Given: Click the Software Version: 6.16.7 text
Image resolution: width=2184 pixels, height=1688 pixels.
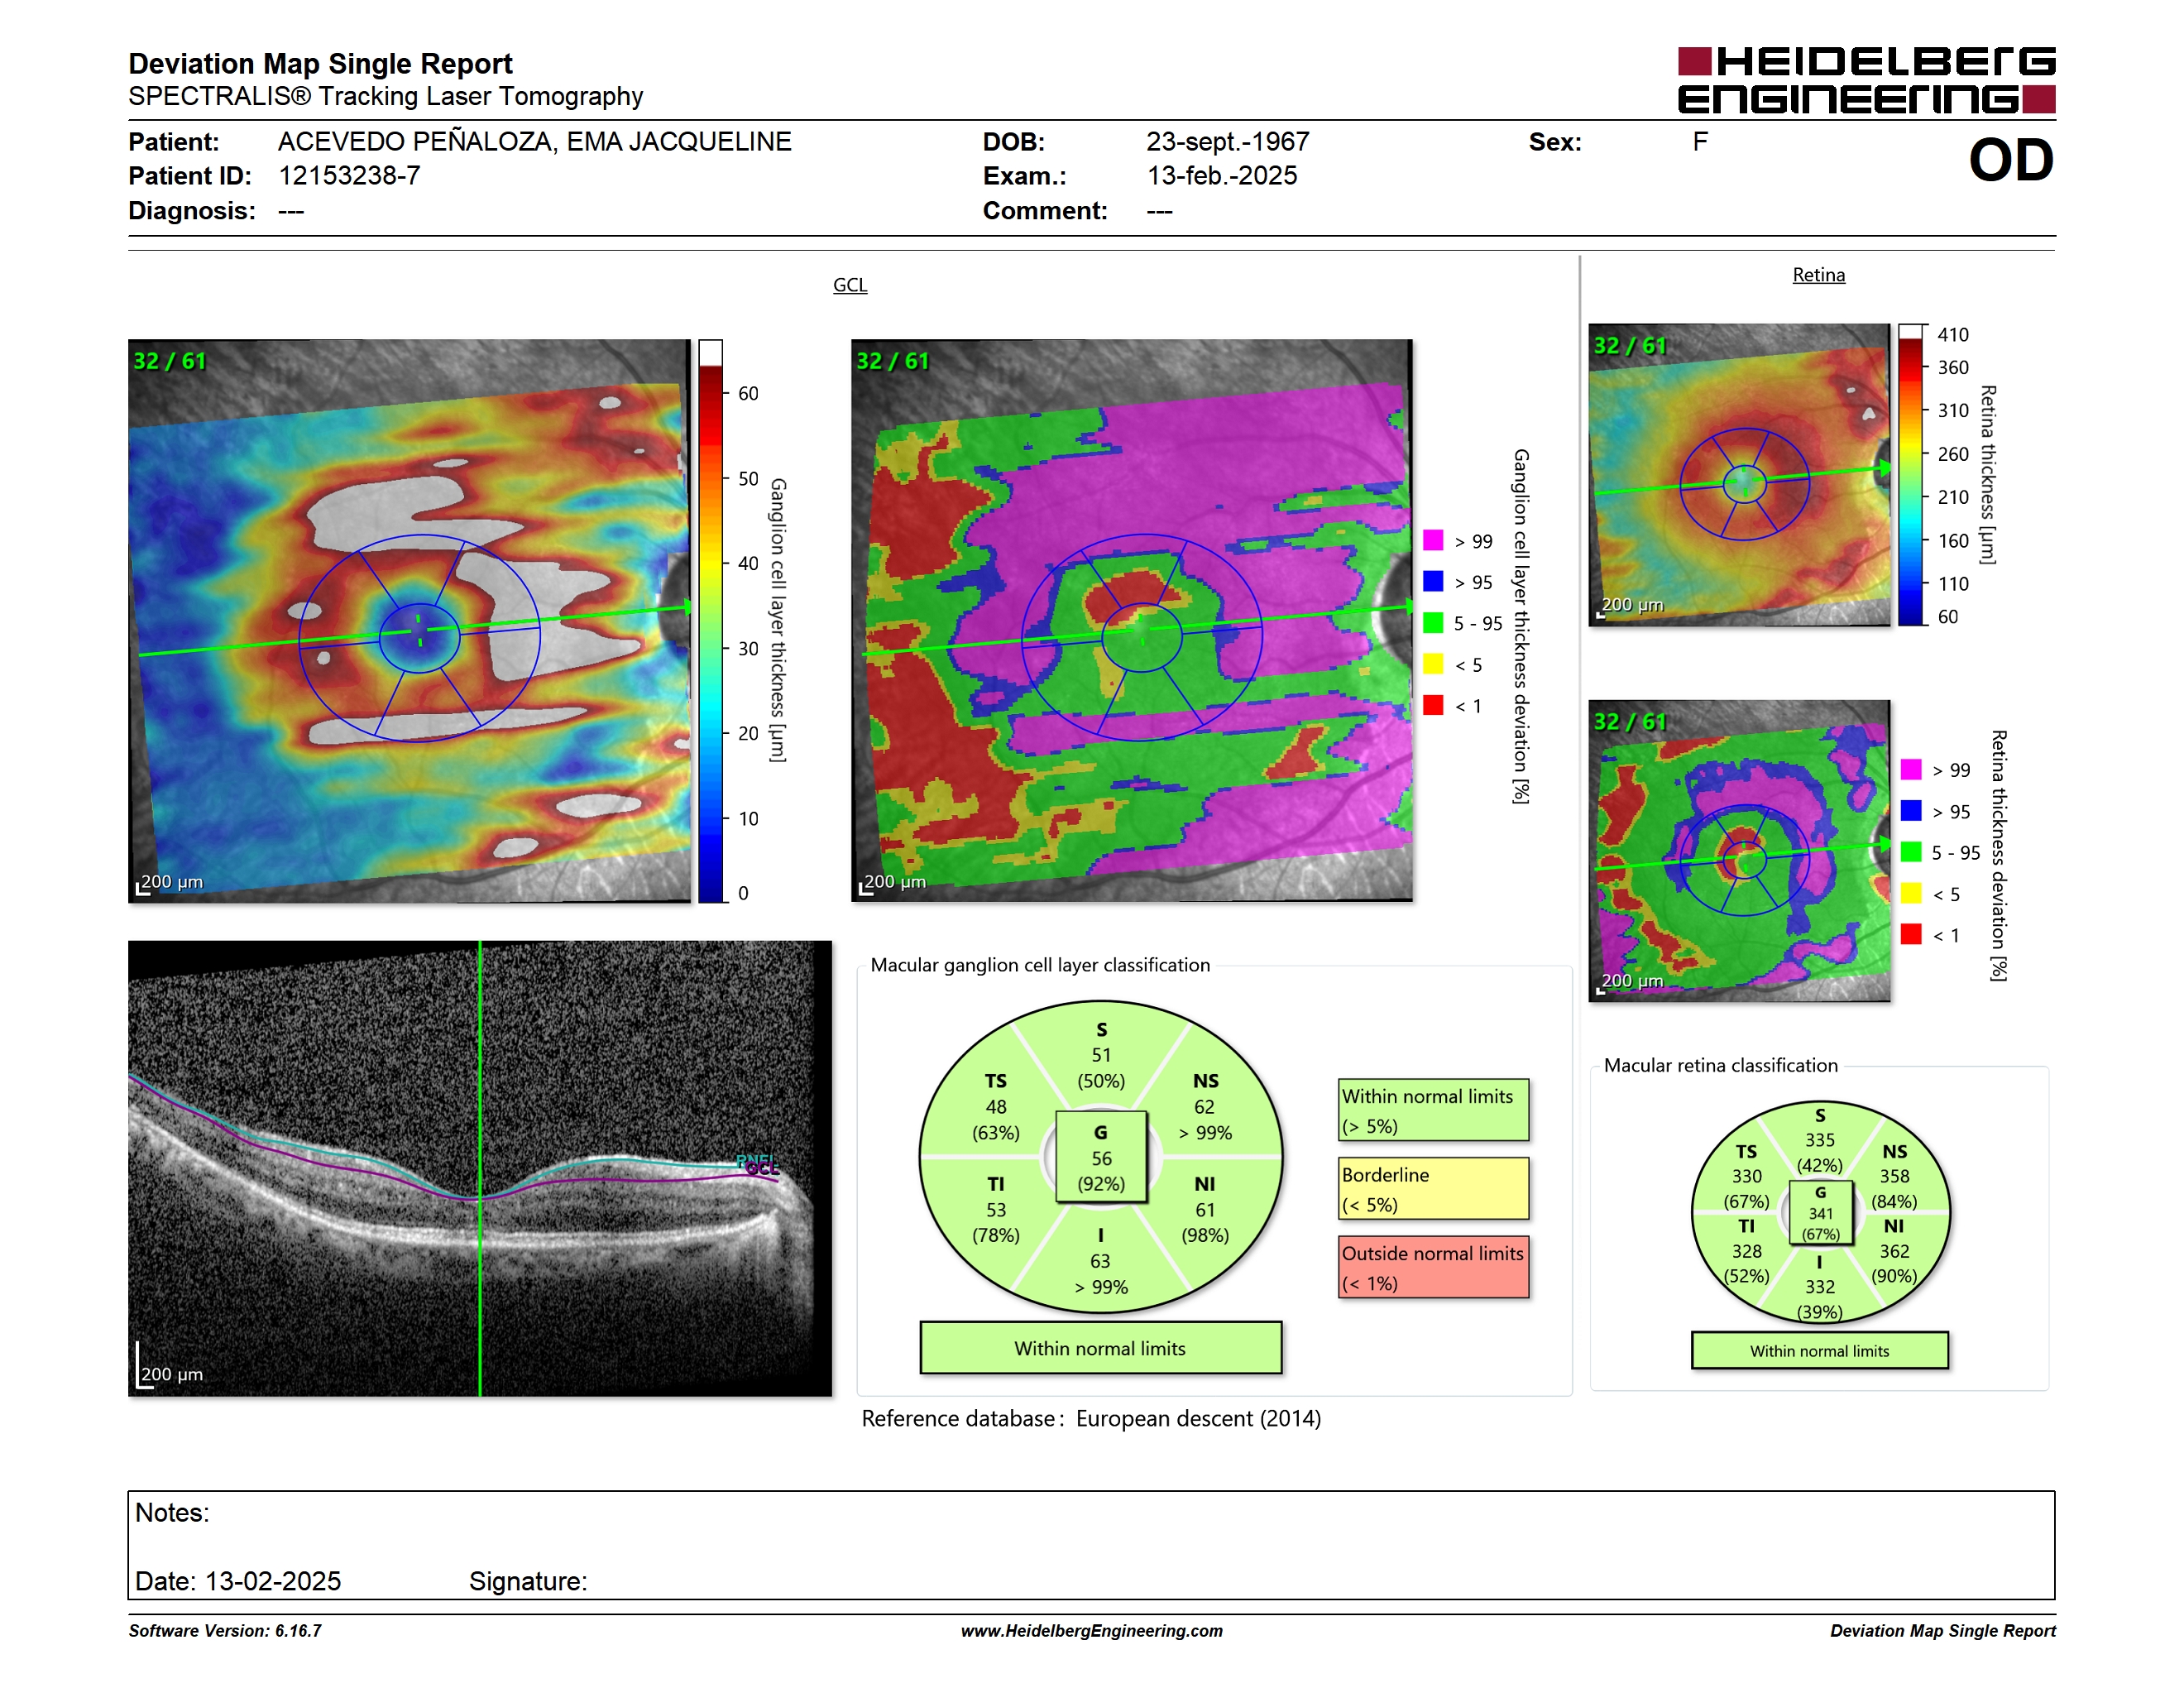Looking at the screenshot, I should [x=225, y=1631].
